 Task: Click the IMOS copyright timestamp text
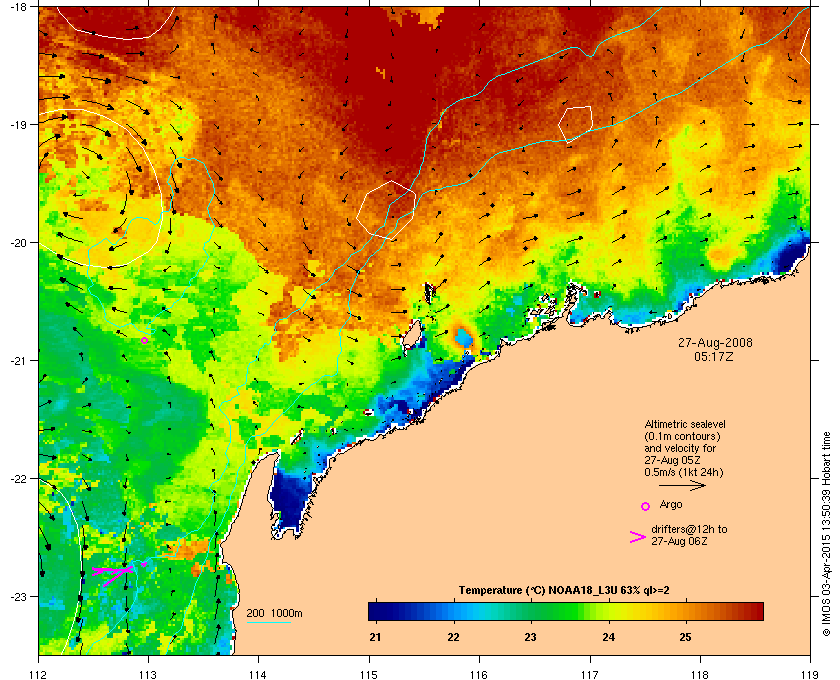(x=825, y=536)
